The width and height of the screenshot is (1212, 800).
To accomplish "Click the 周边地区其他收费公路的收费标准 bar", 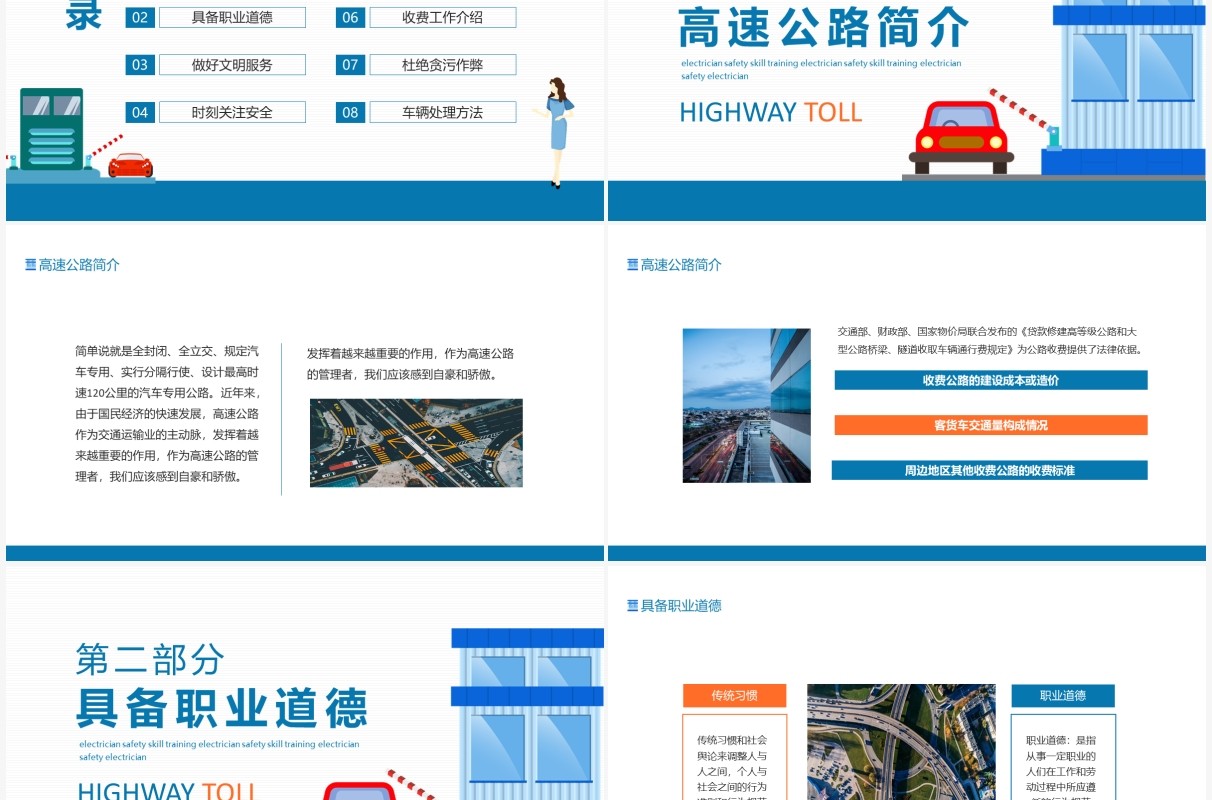I will tap(990, 470).
